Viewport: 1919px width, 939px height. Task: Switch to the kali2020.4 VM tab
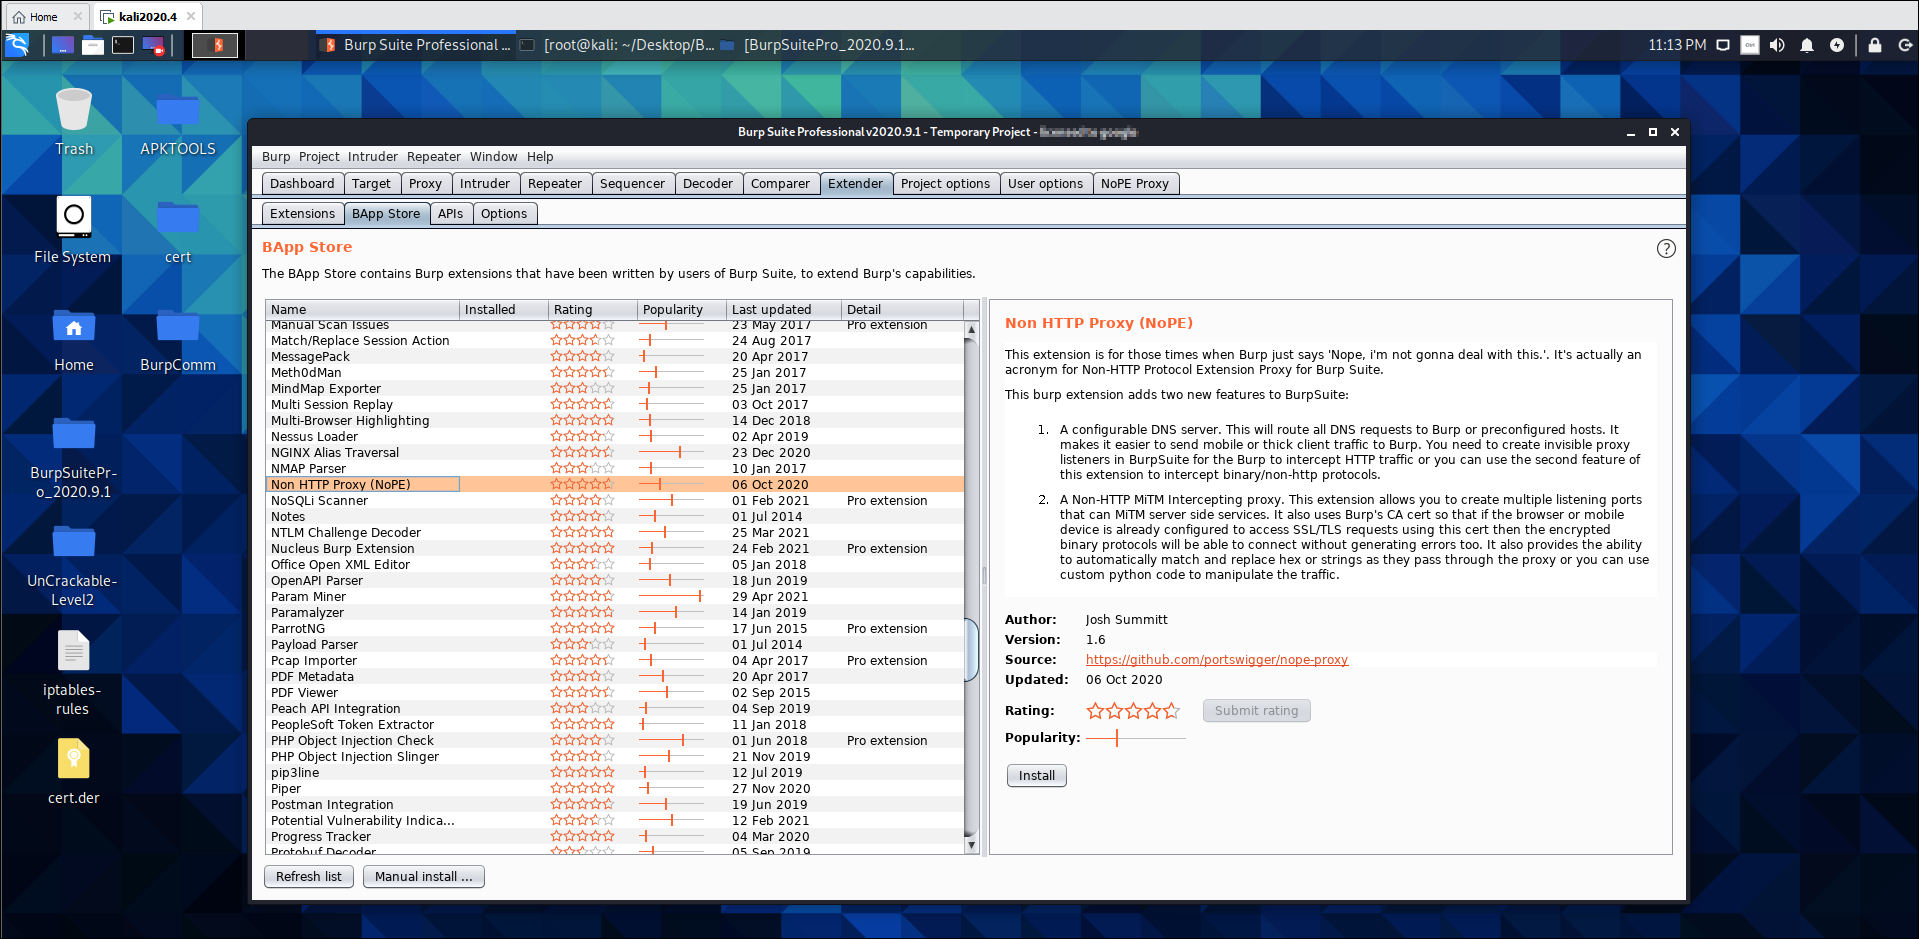[x=147, y=17]
